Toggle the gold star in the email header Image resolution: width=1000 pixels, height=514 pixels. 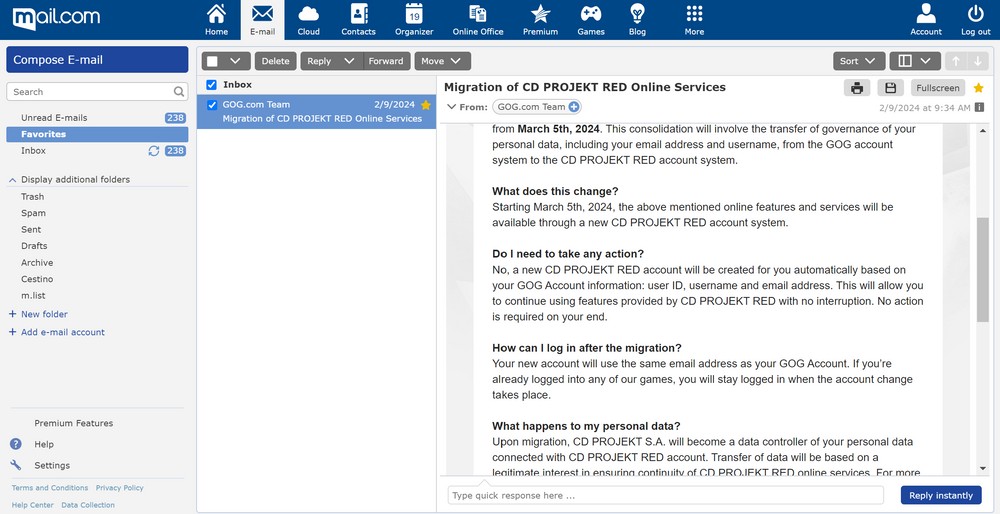[978, 87]
